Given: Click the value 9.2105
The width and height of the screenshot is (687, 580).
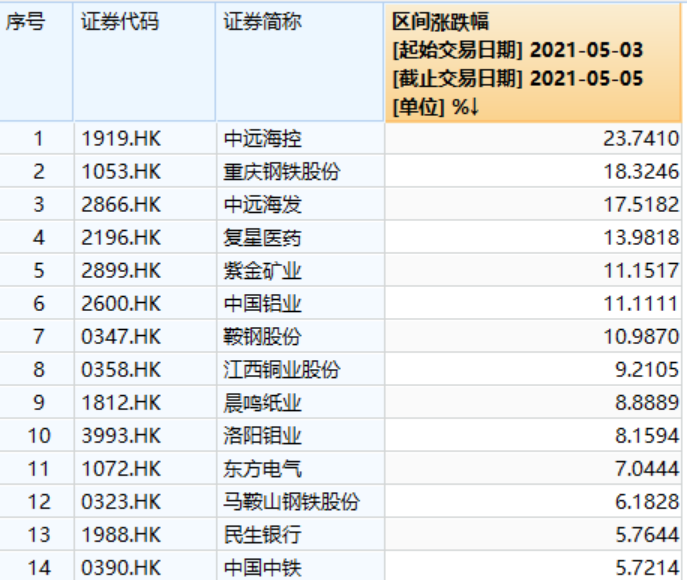Looking at the screenshot, I should (x=647, y=370).
